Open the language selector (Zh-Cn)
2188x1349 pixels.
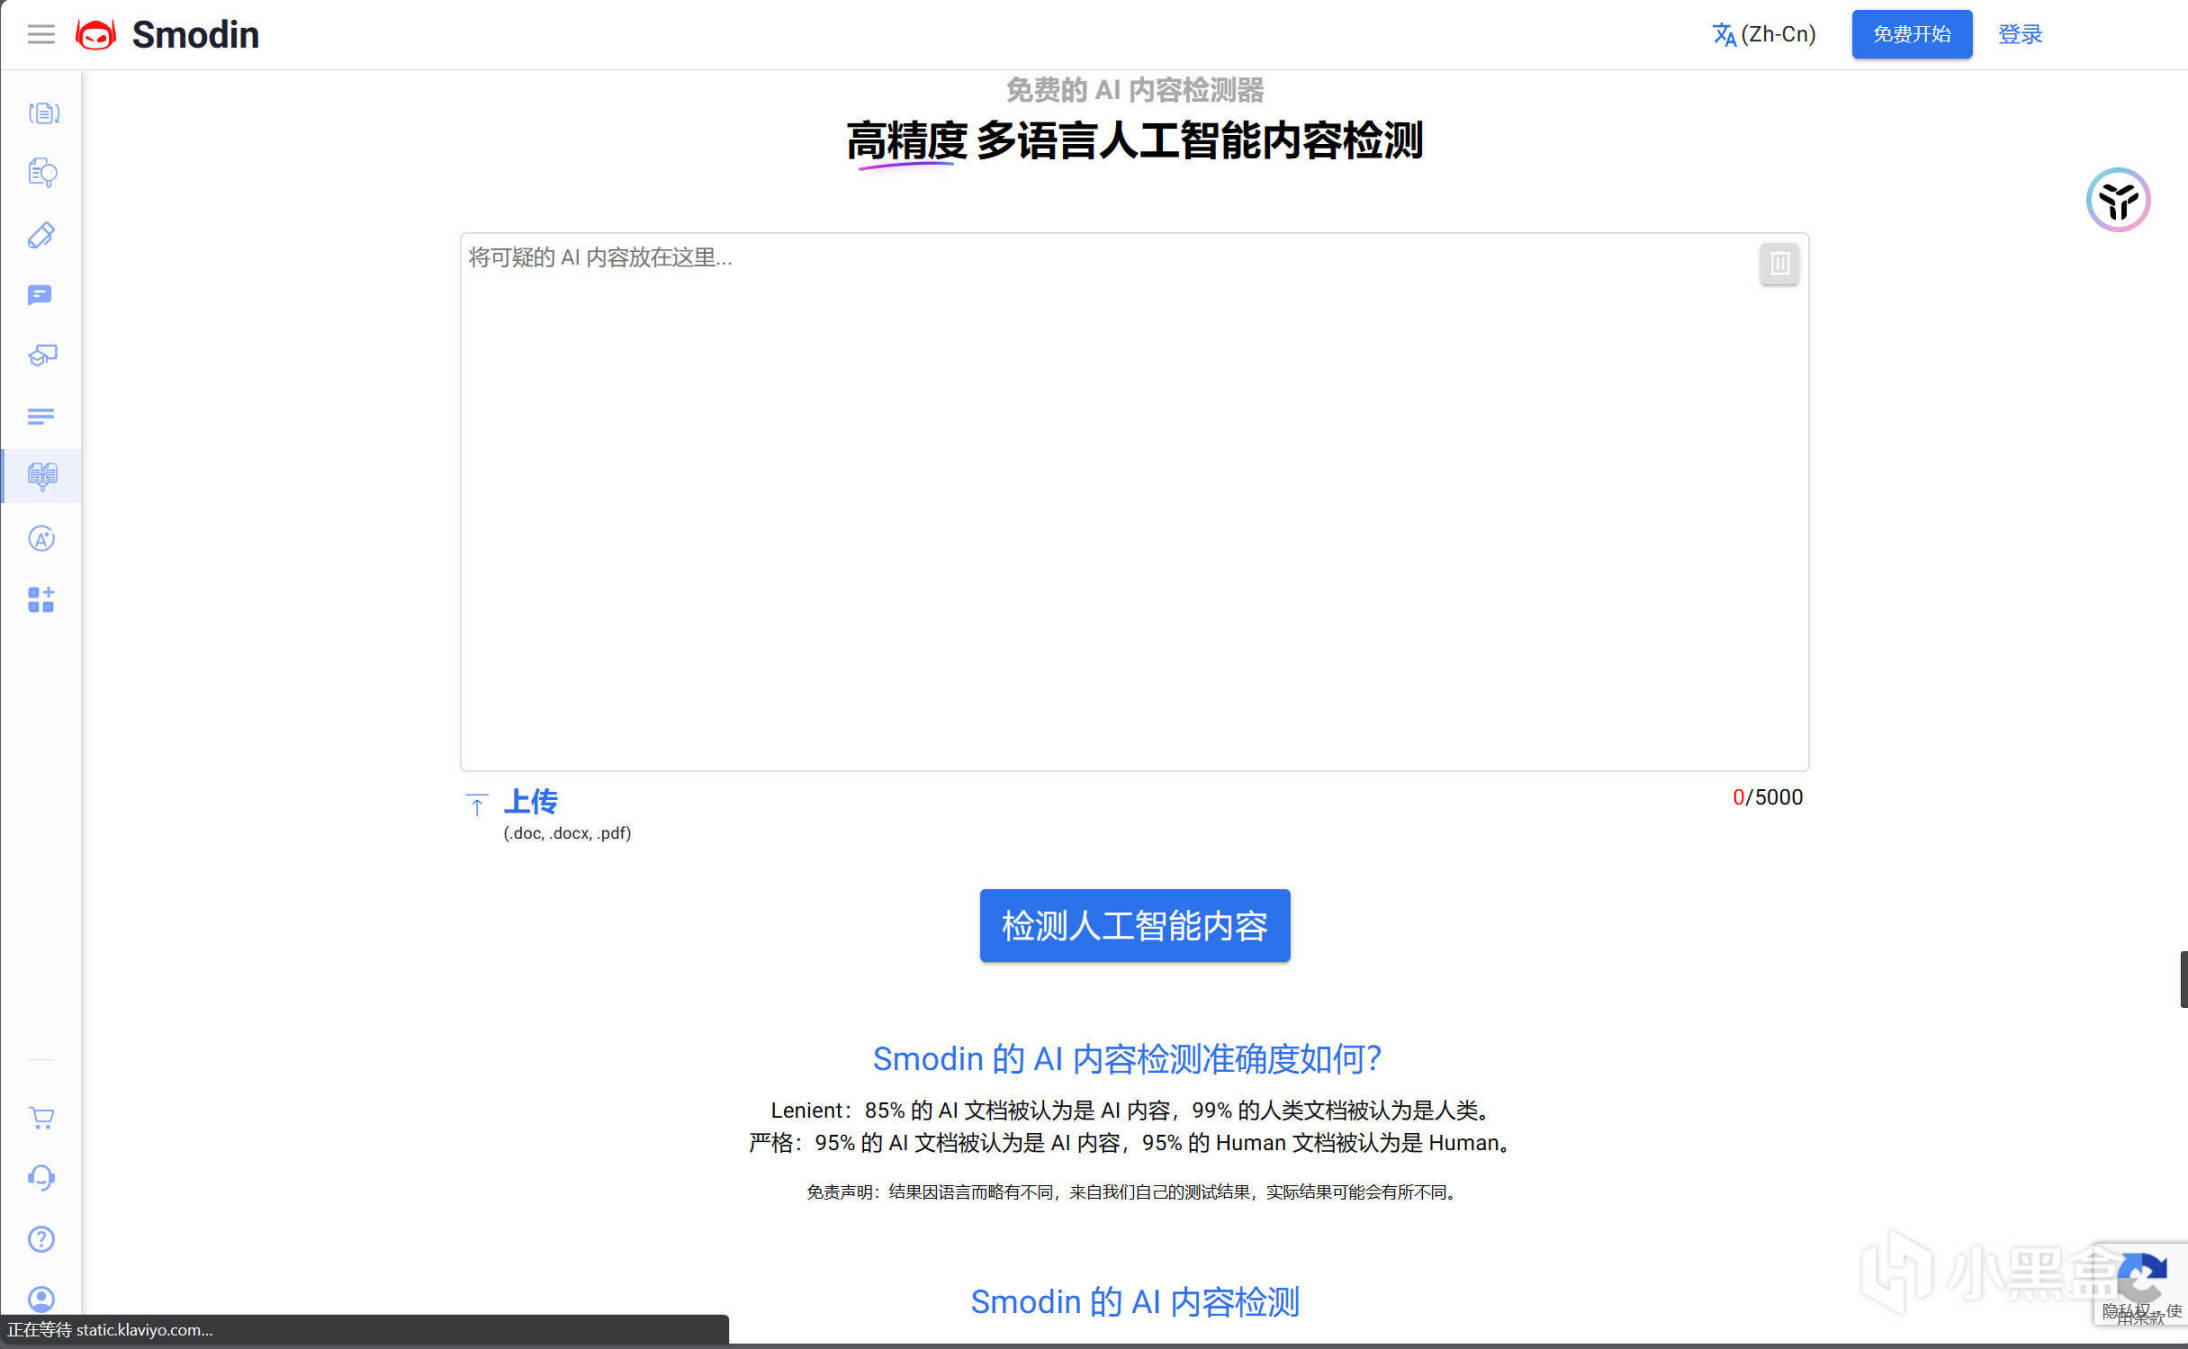pos(1764,35)
